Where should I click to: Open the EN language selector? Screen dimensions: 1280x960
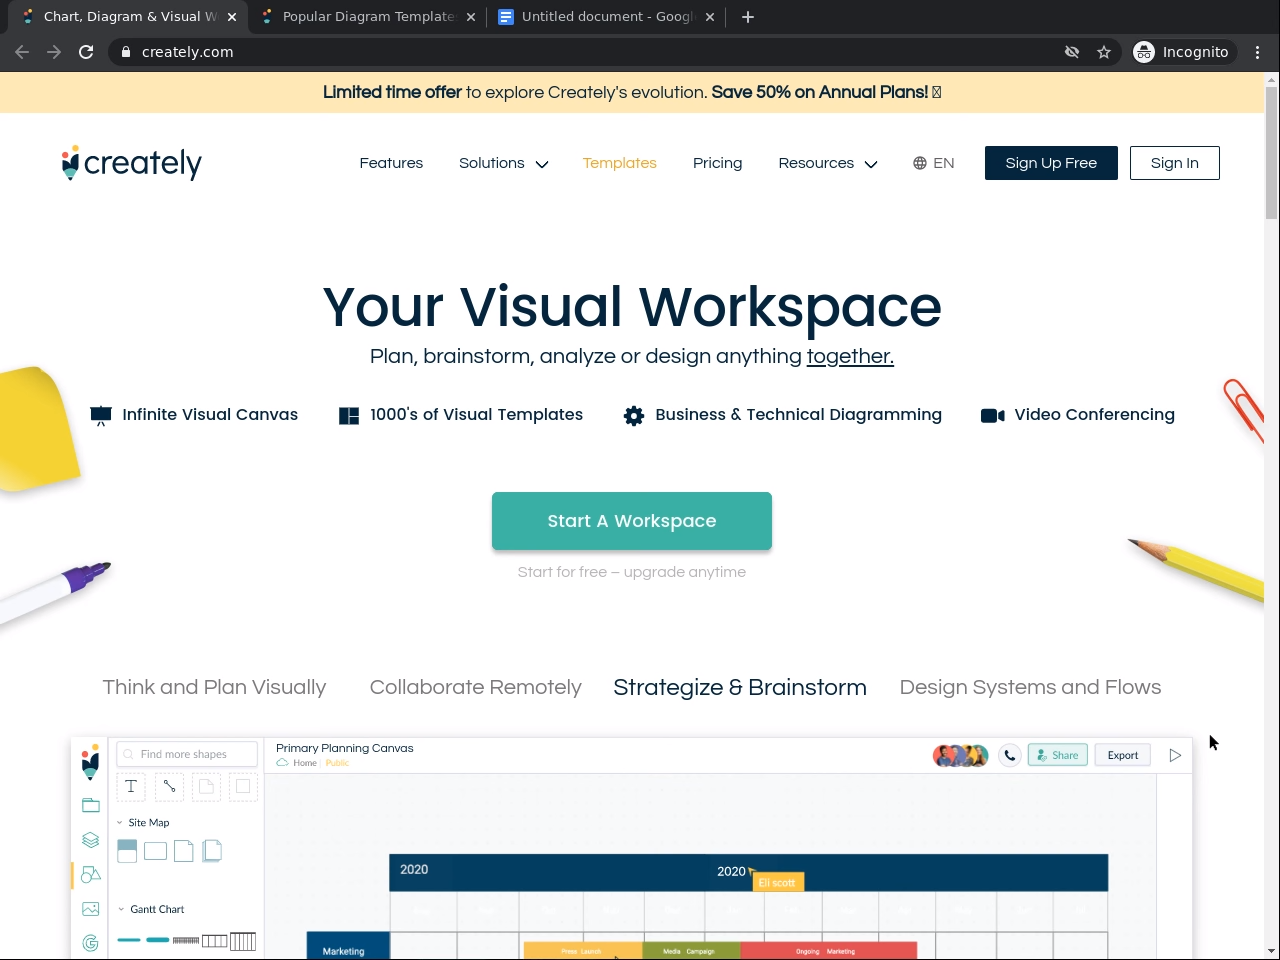(x=934, y=163)
